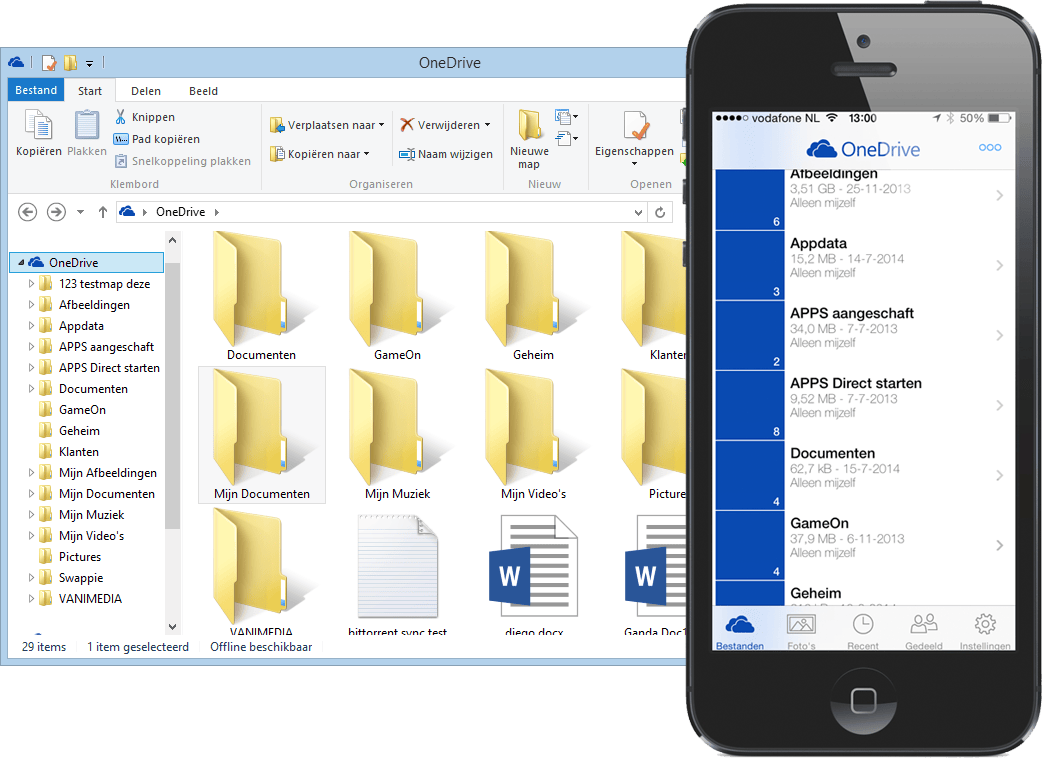Image resolution: width=1042 pixels, height=758 pixels.
Task: Tap Gedeeld tab in phone app
Action: point(924,632)
